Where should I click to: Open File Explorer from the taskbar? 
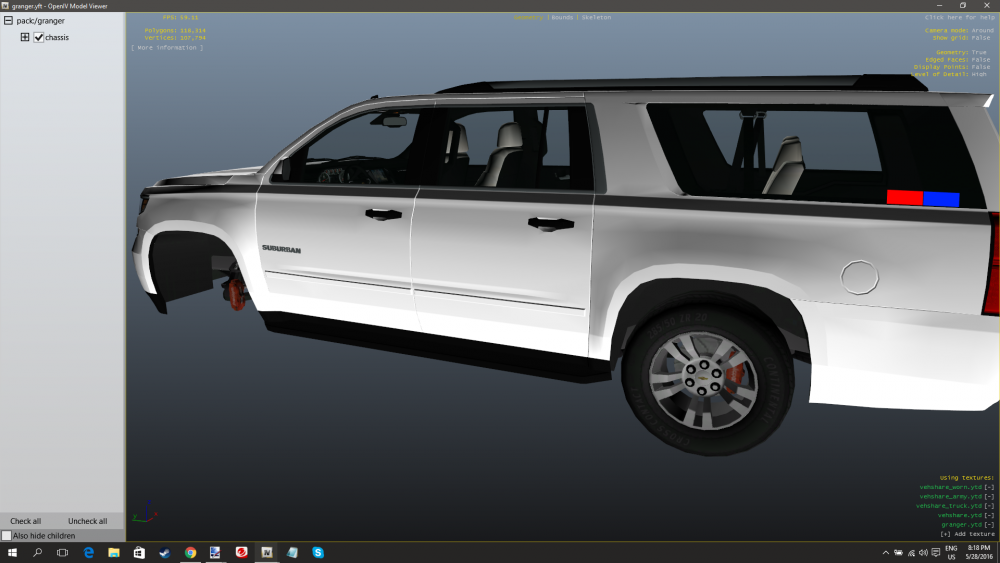(114, 553)
